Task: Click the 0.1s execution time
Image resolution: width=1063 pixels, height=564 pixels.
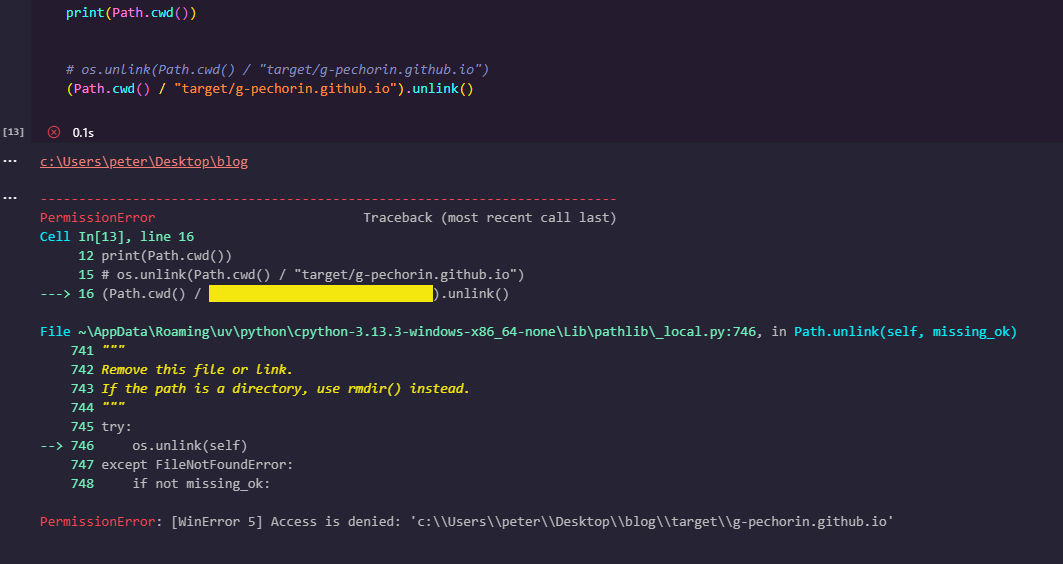Action: tap(83, 132)
